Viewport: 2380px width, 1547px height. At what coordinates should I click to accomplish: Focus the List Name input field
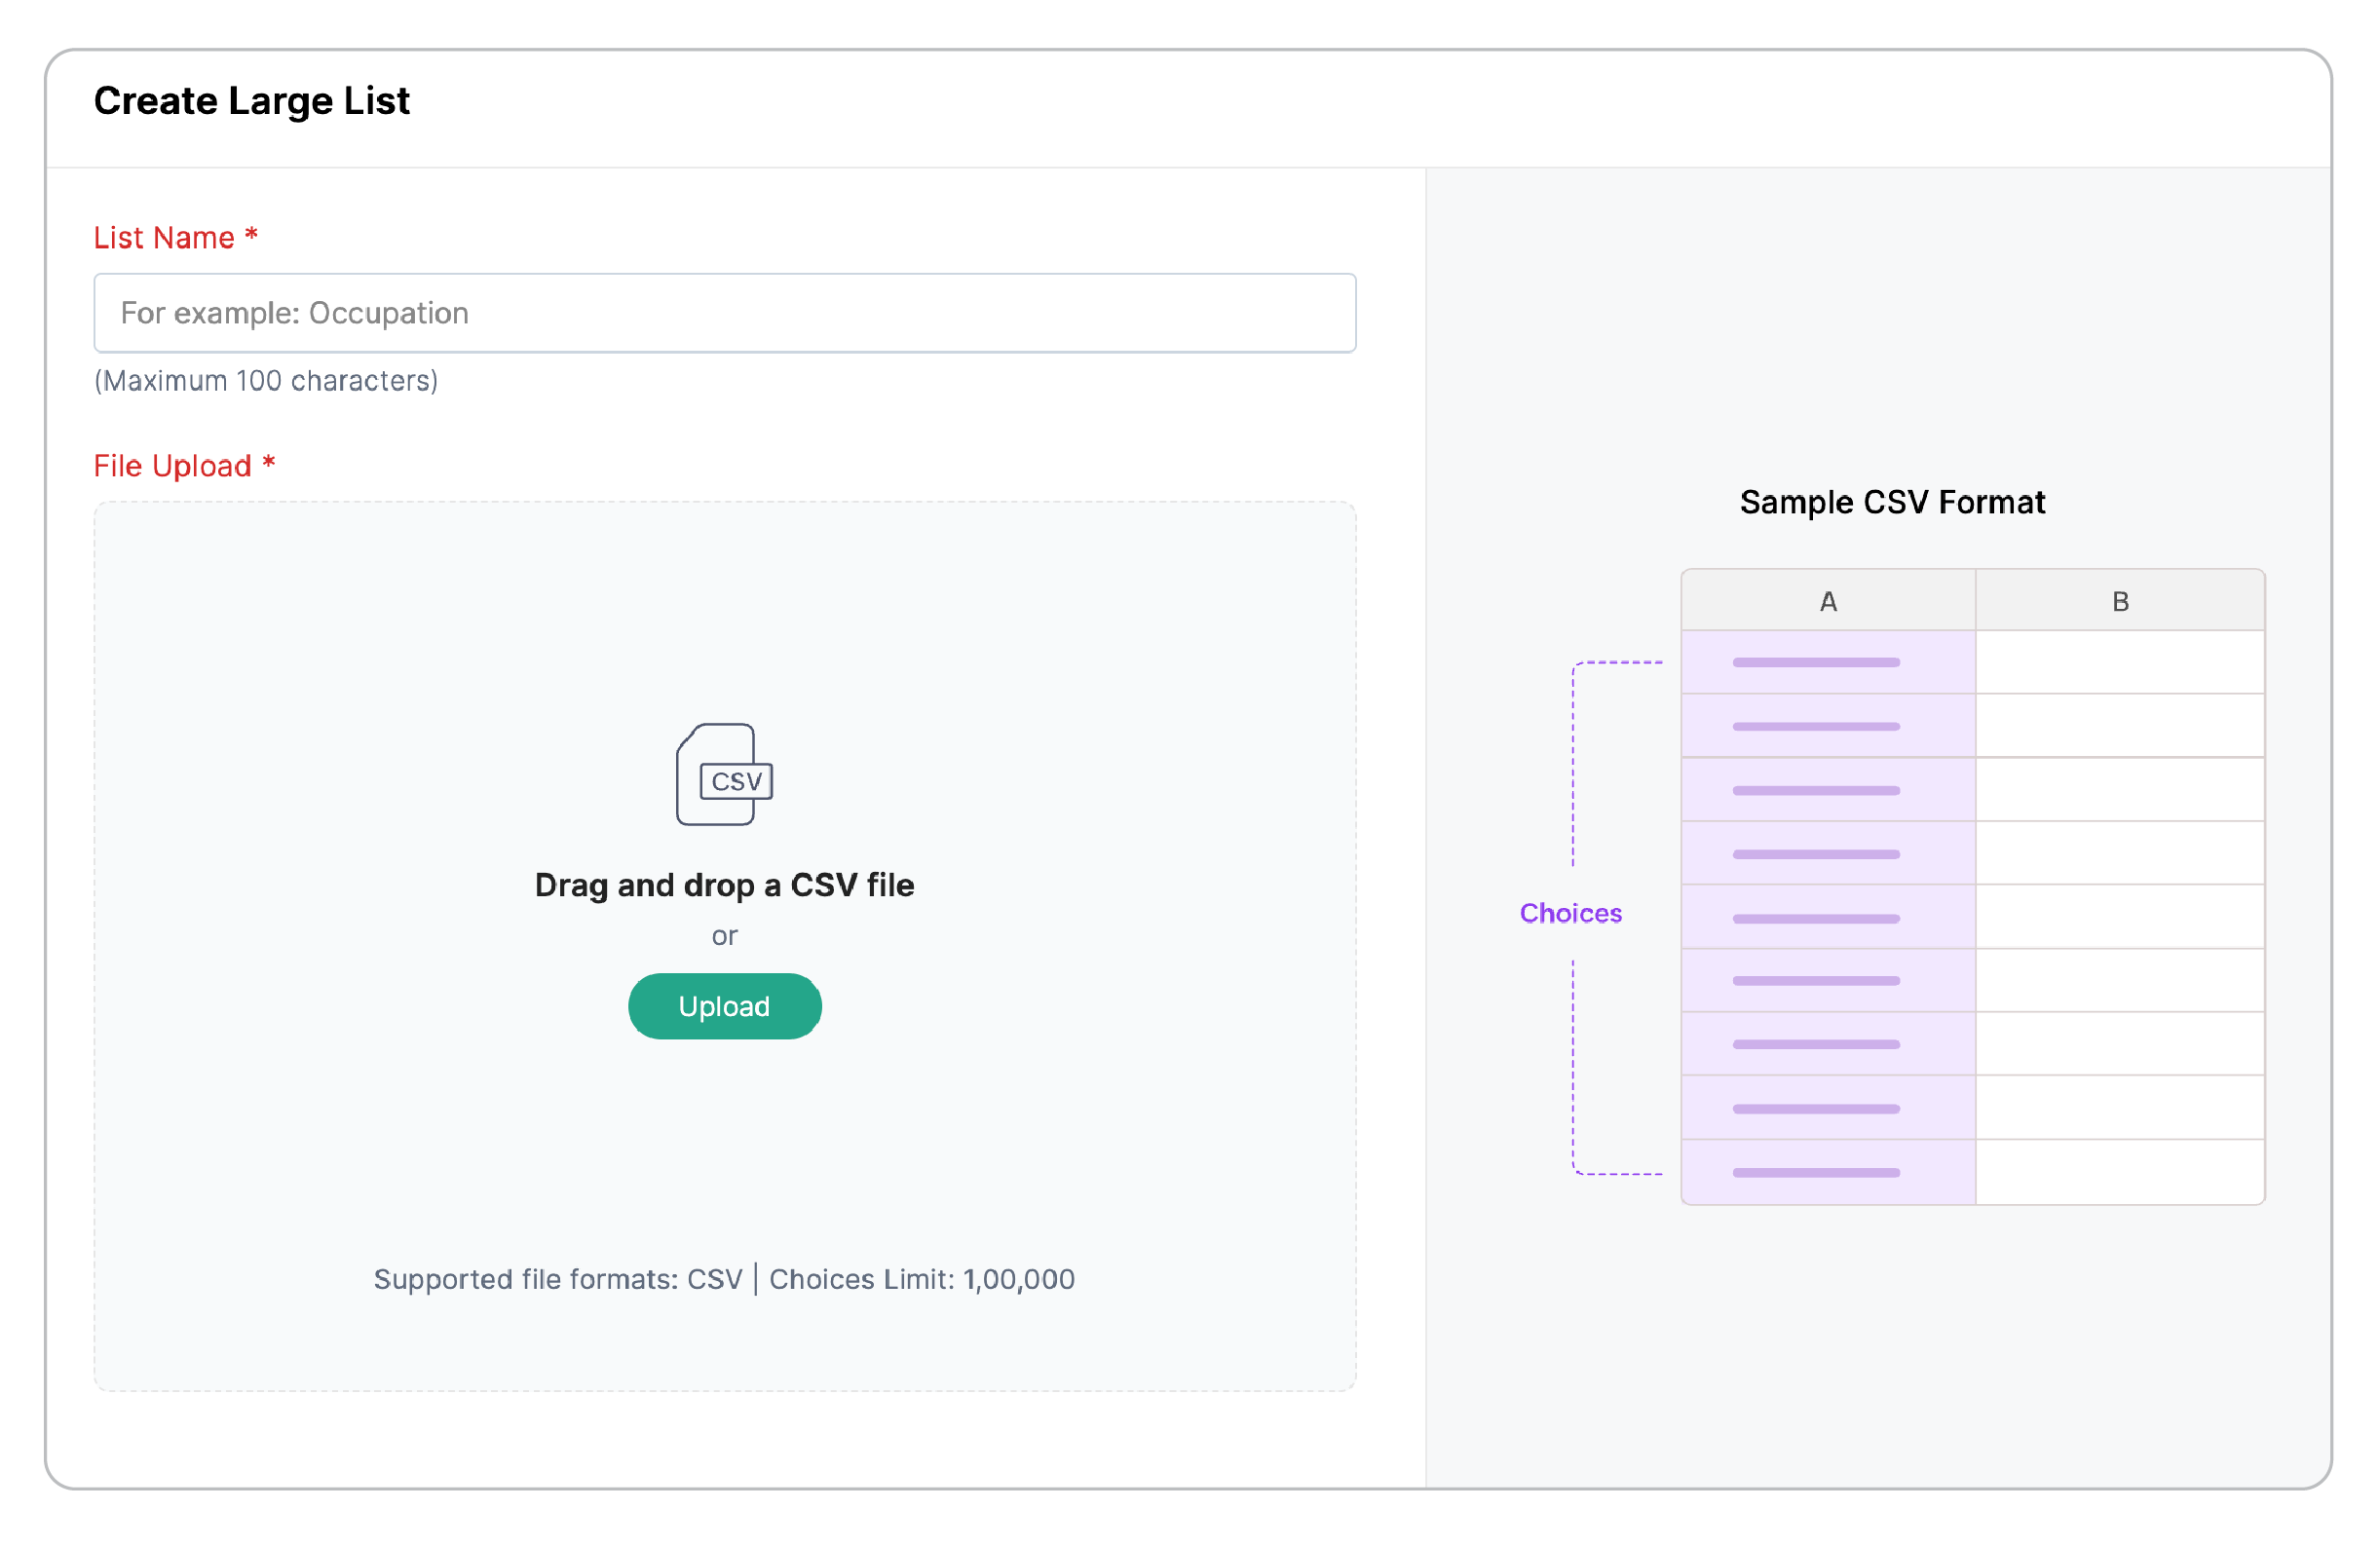724,313
